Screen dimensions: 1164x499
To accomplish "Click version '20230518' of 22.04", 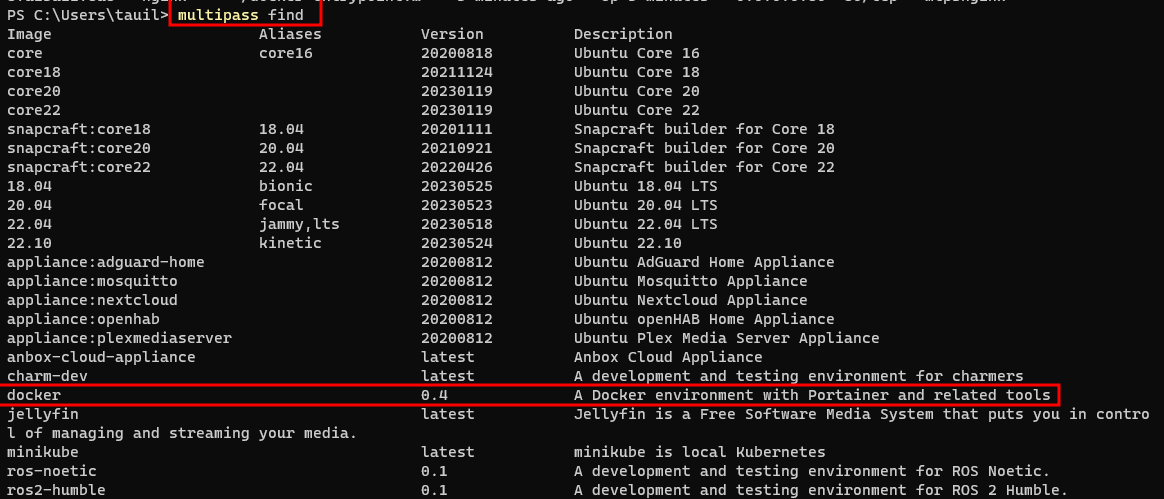I will click(x=457, y=224).
